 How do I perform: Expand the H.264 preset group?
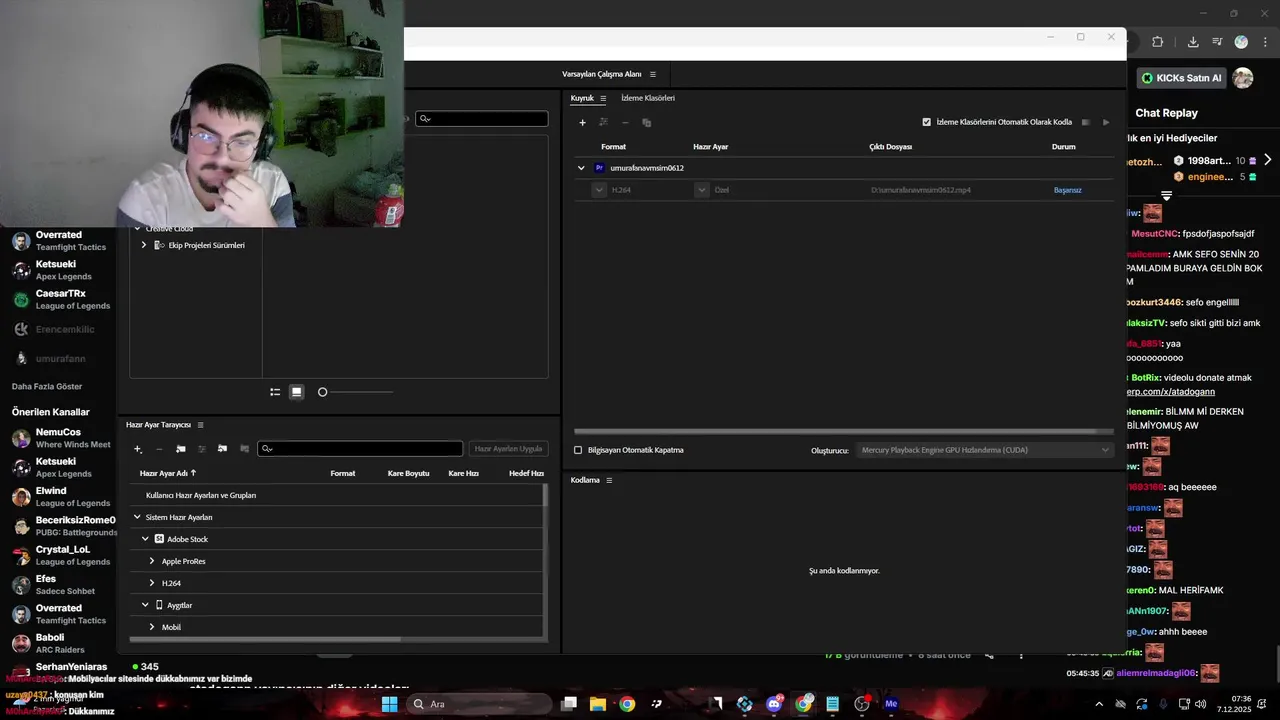(152, 583)
